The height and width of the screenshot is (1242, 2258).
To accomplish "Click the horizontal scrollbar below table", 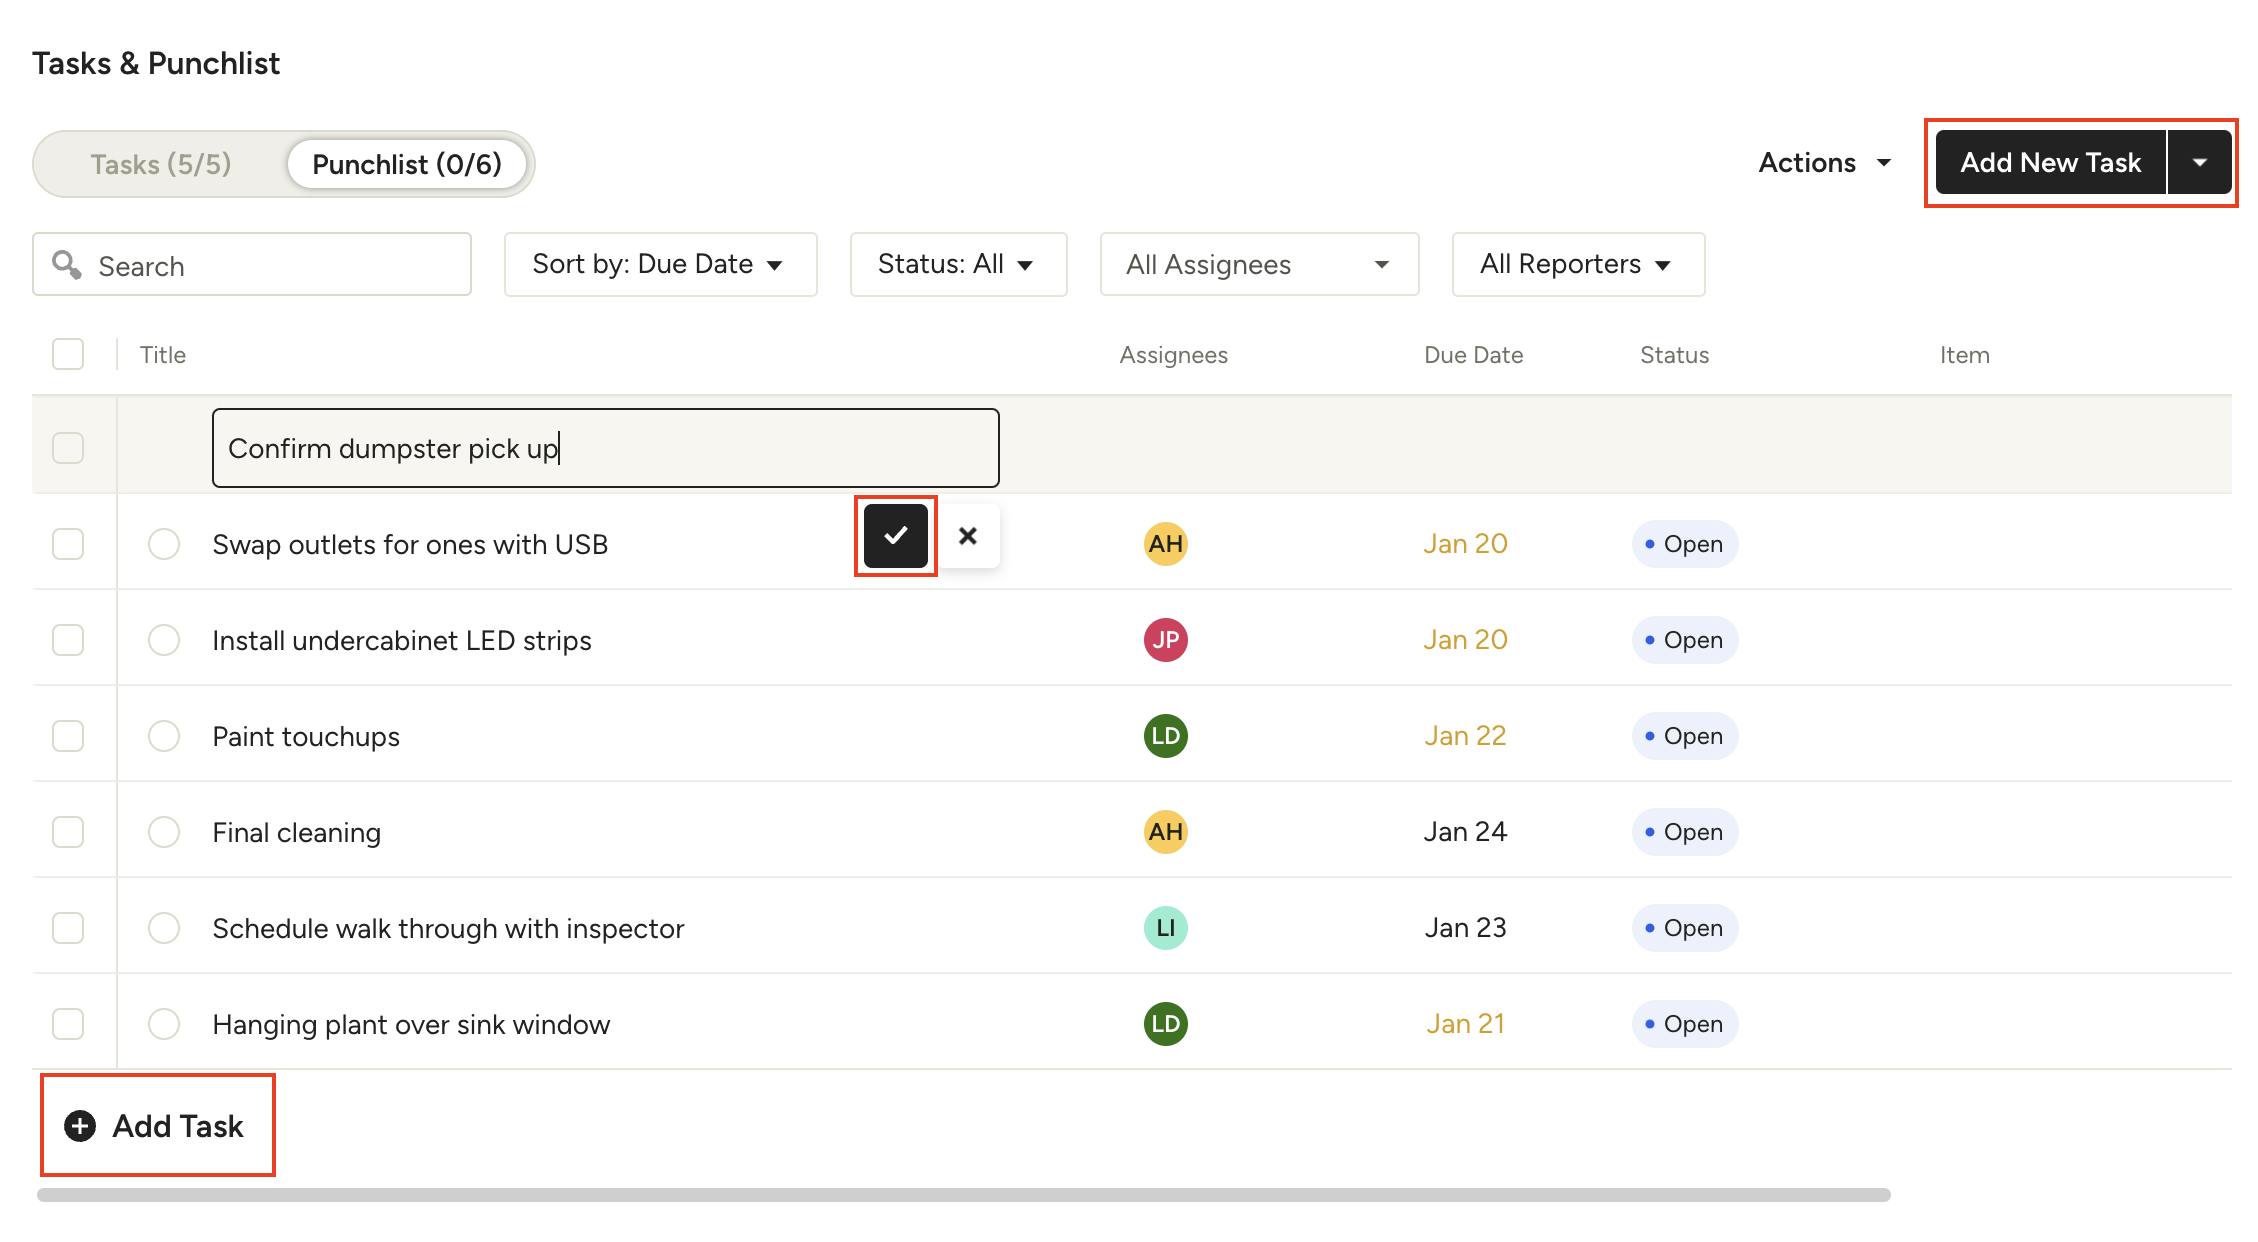I will [x=963, y=1195].
